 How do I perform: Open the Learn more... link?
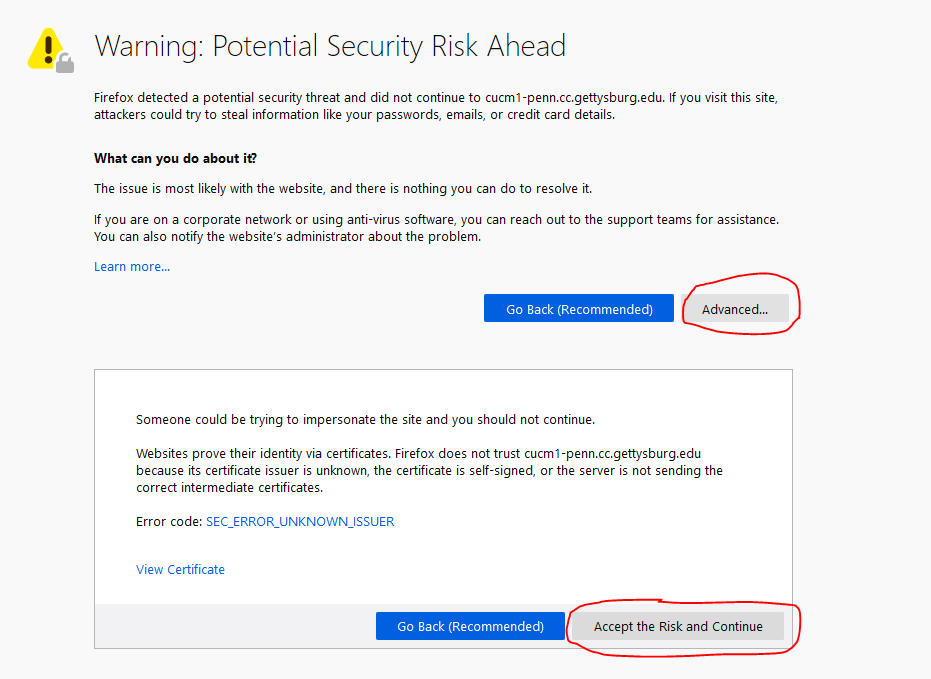(132, 266)
